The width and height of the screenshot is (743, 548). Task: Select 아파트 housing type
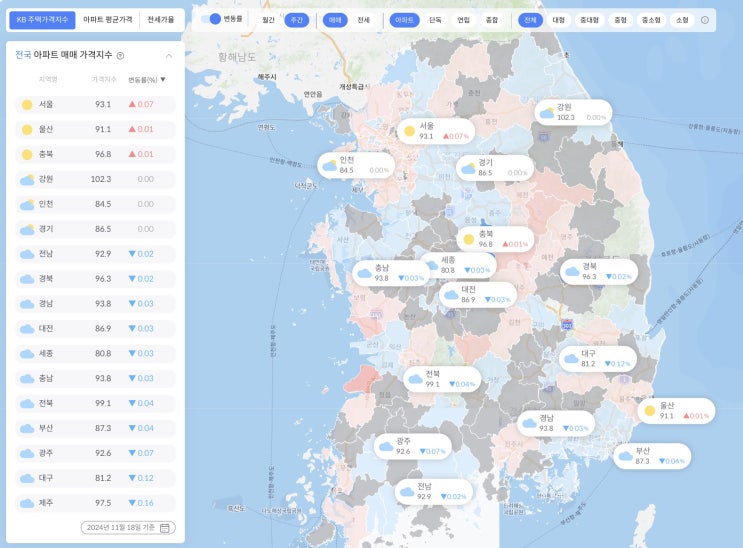(x=404, y=20)
